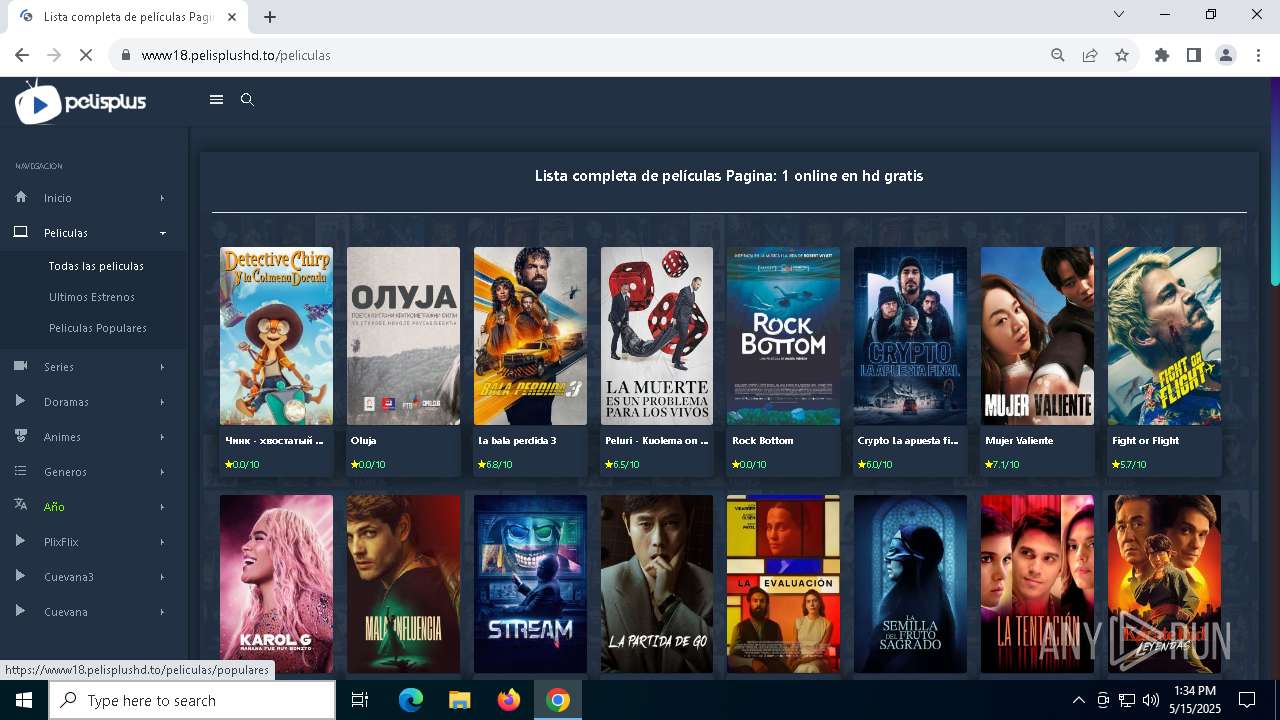The height and width of the screenshot is (720, 1280).
Task: Open a new browser tab
Action: click(270, 16)
